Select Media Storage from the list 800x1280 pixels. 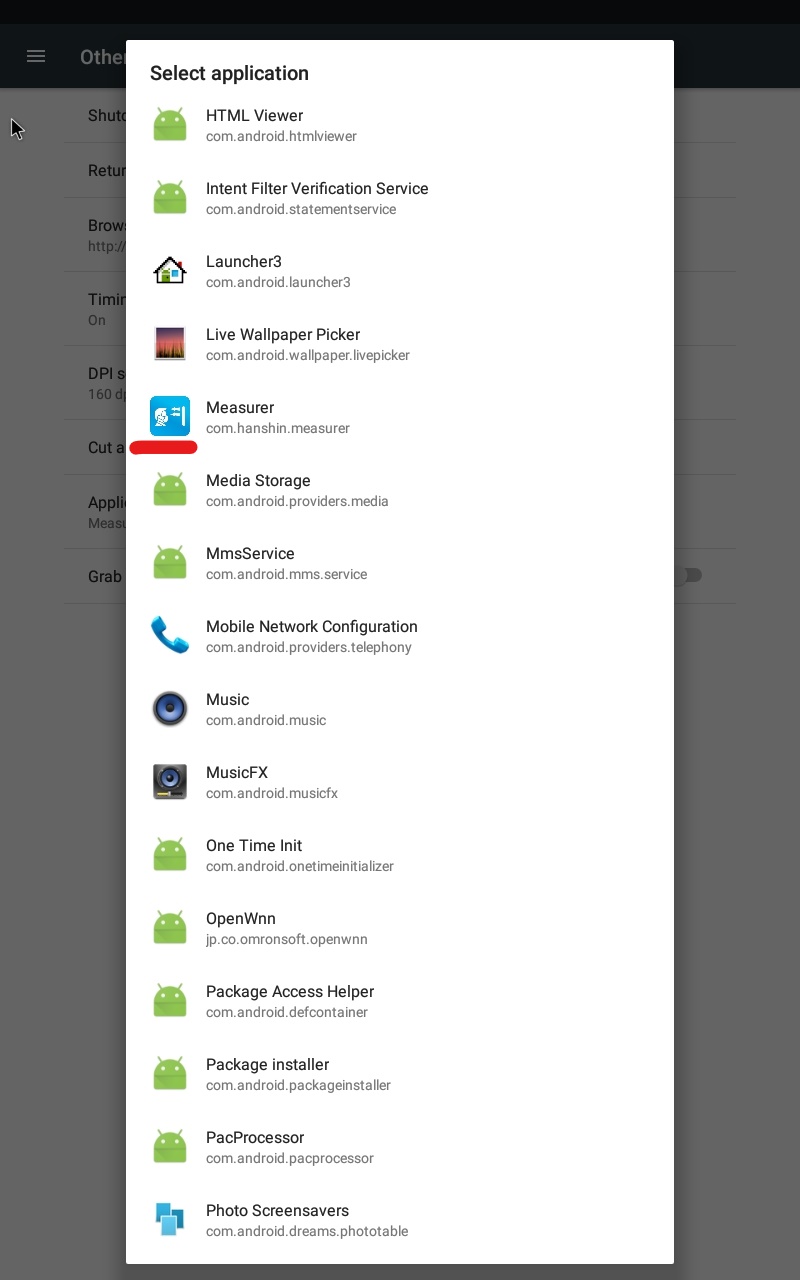coord(400,490)
